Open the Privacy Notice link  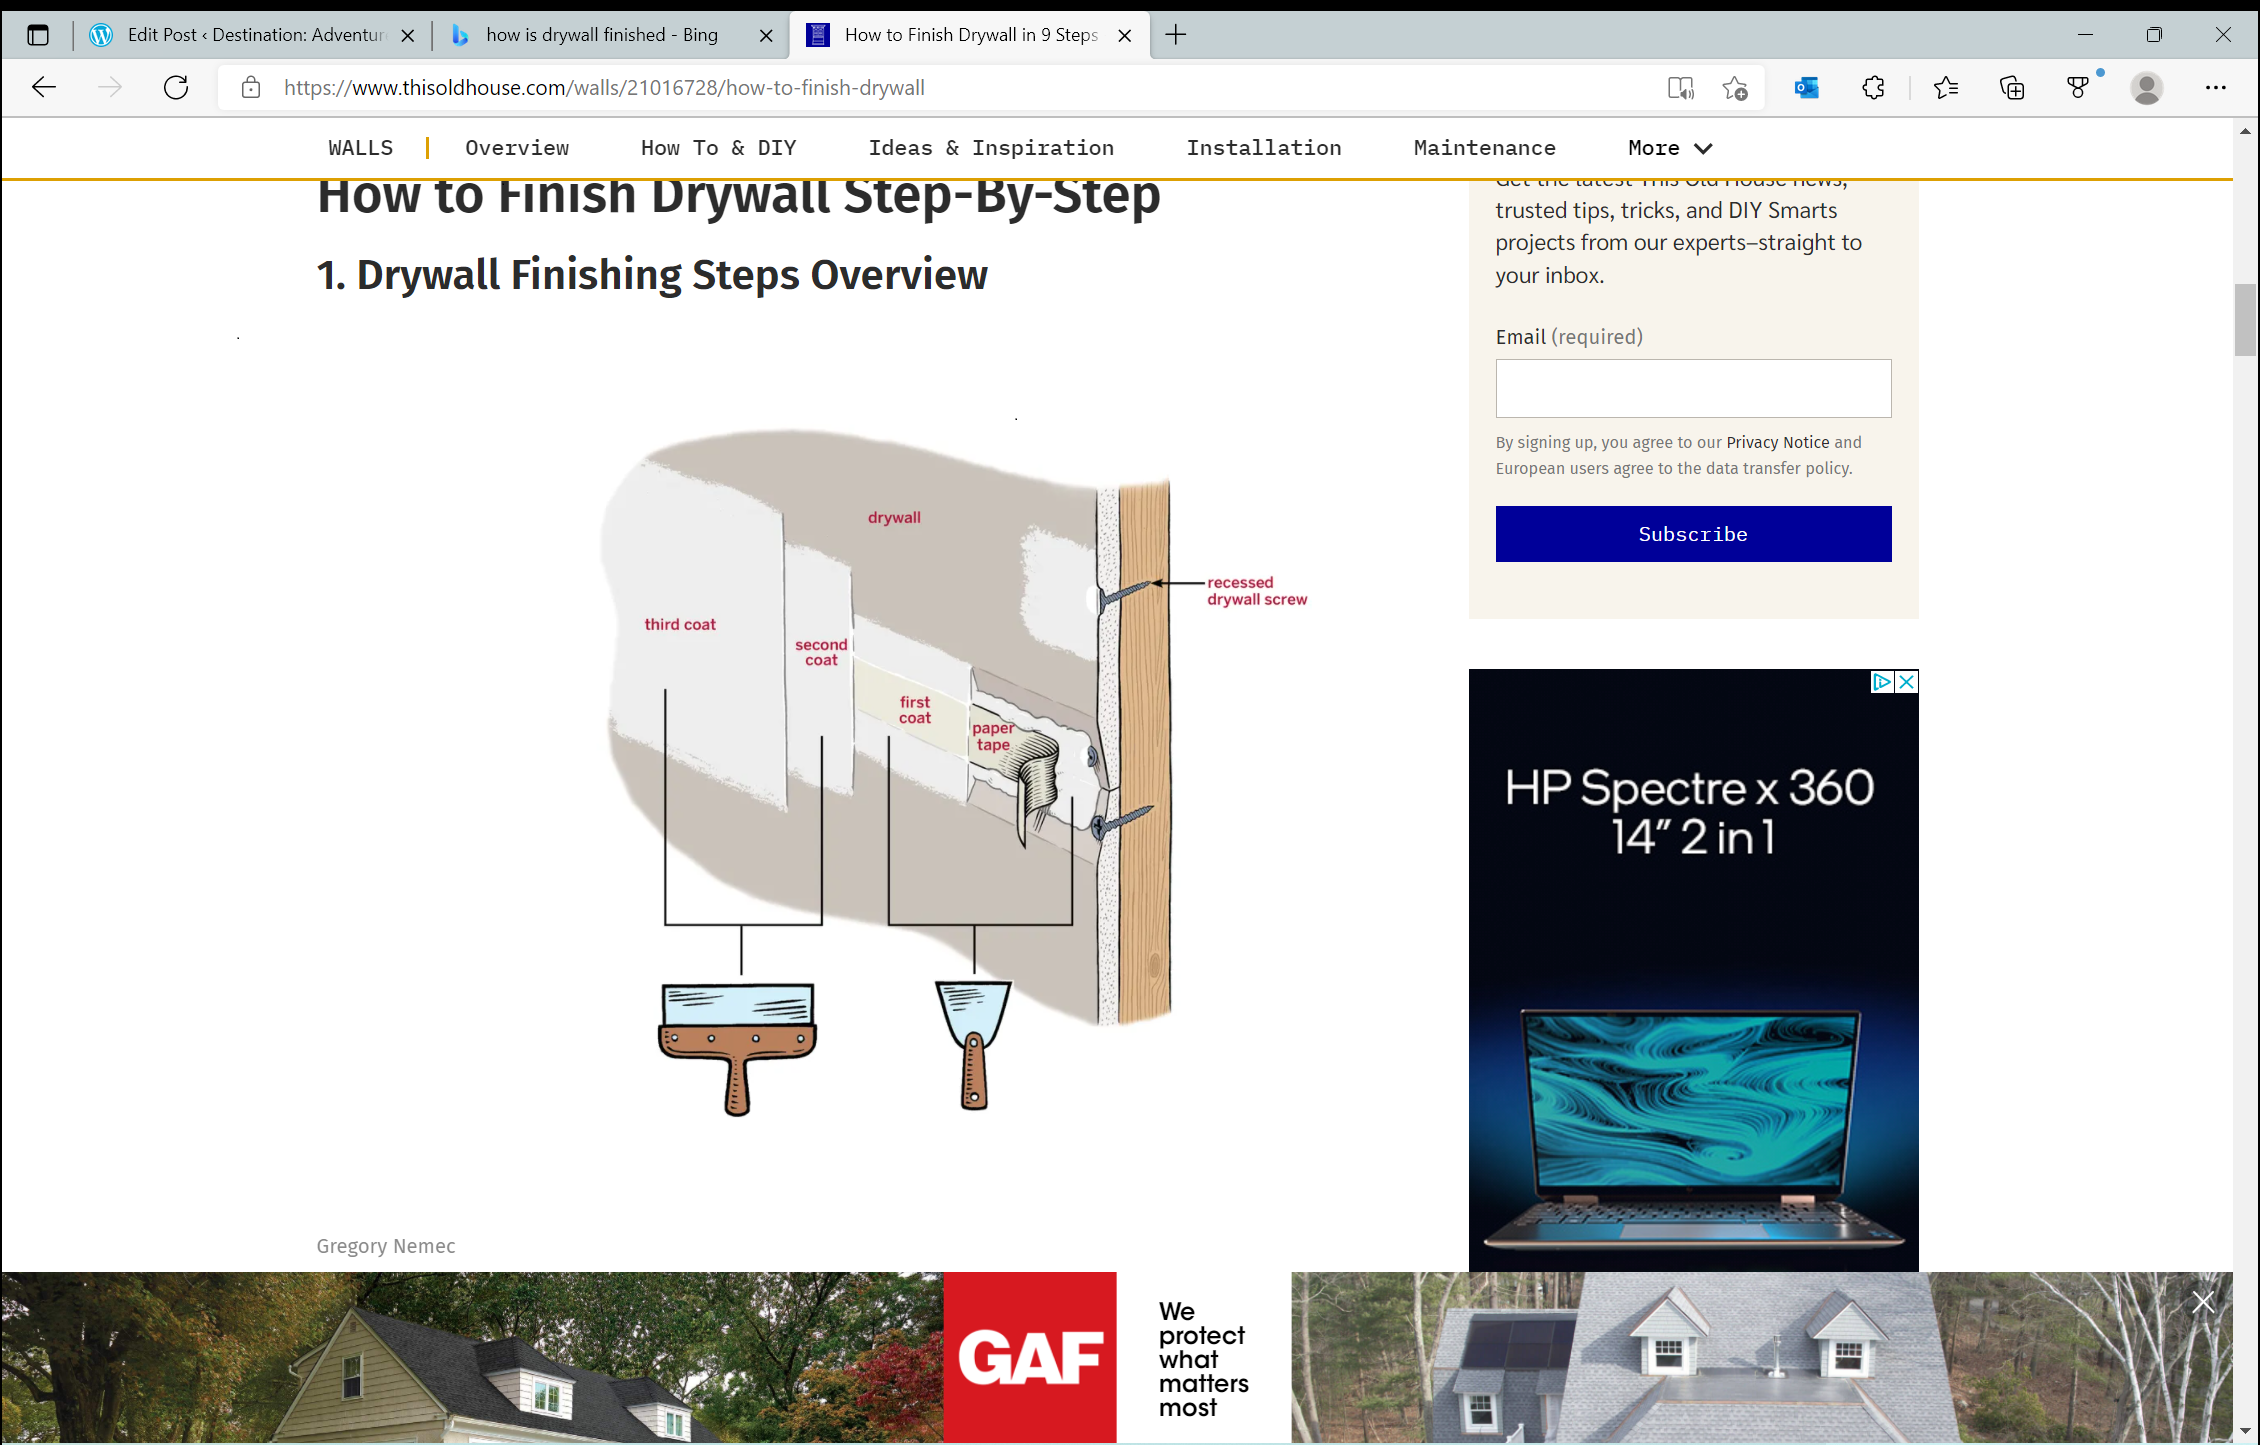click(1777, 442)
